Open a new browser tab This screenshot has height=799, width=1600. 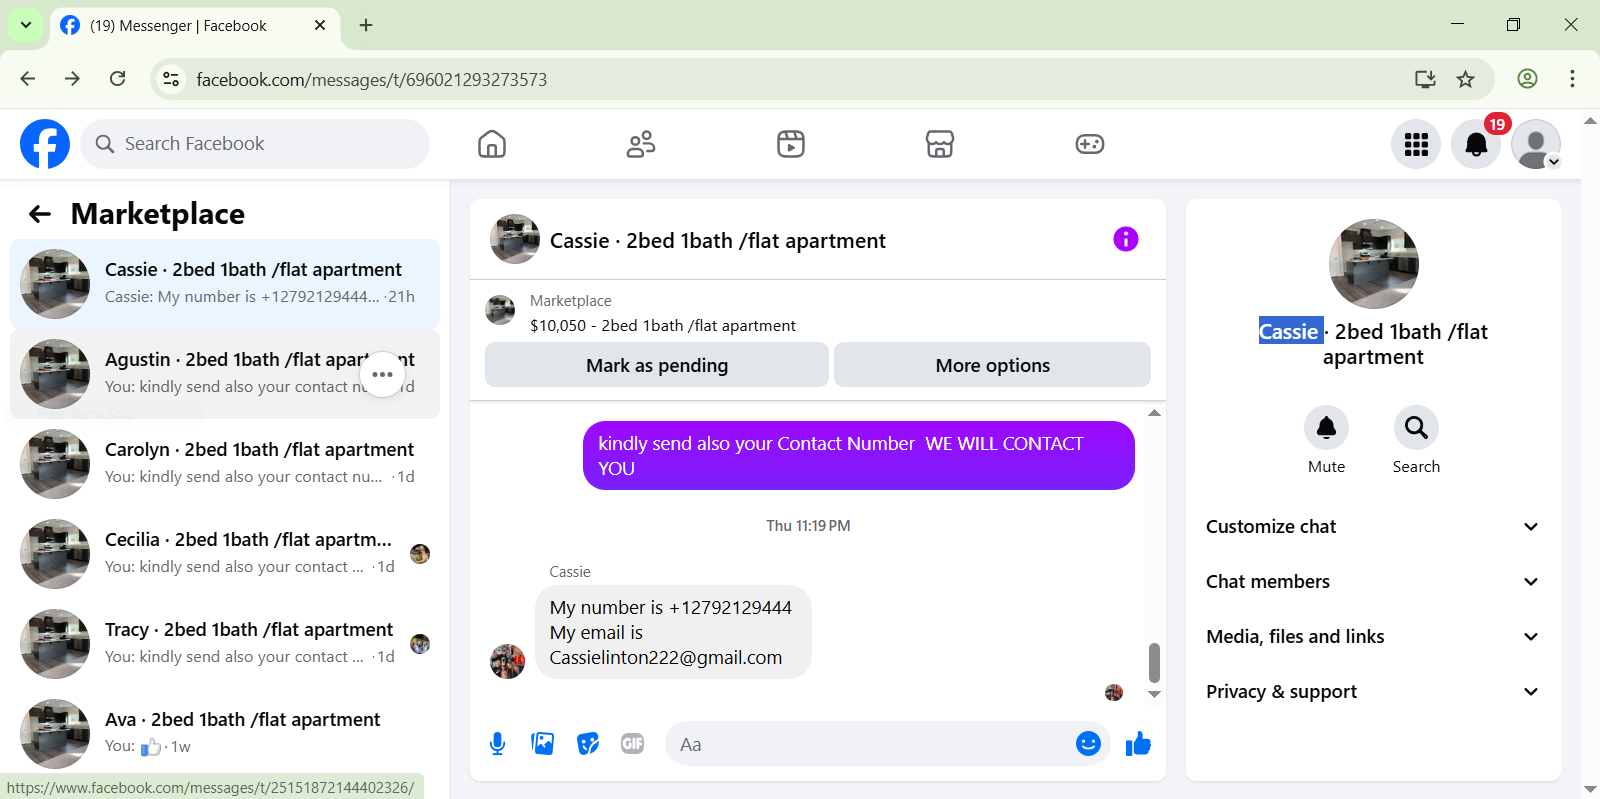366,25
